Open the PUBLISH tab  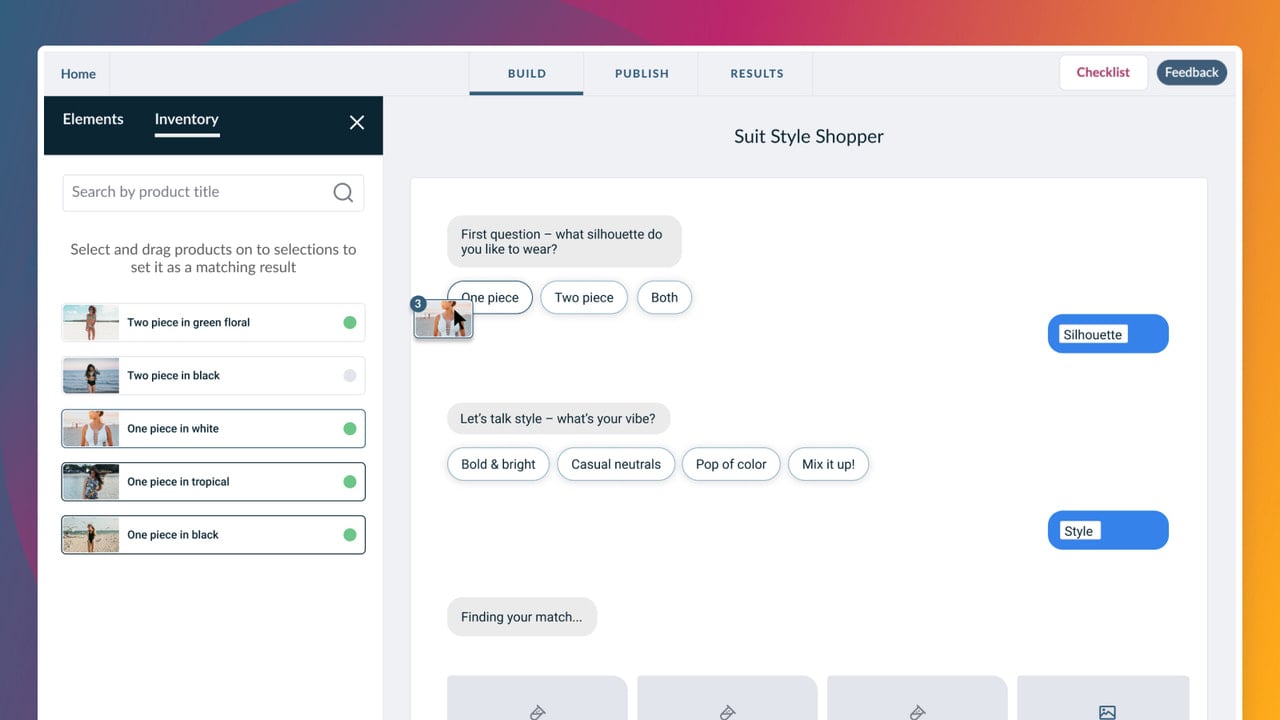[642, 73]
